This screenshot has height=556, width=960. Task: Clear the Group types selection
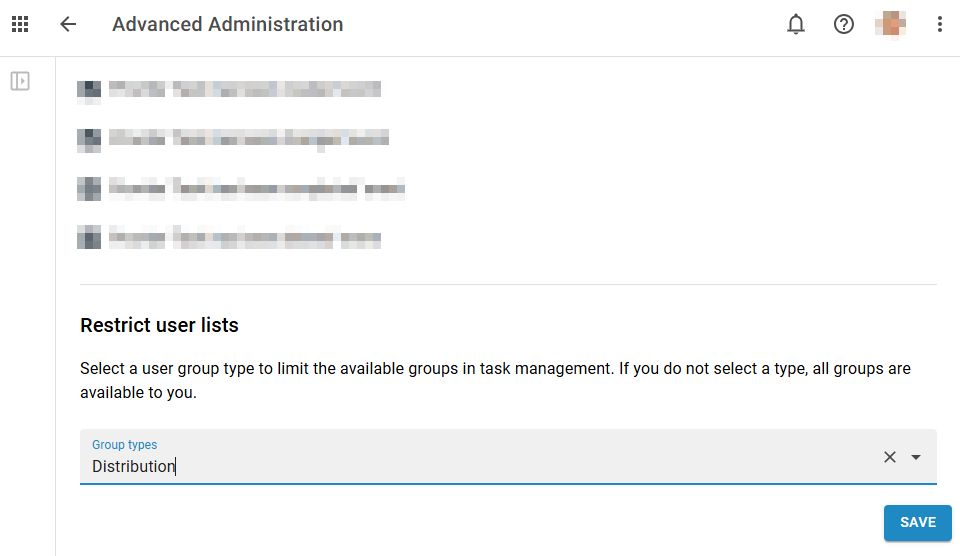(889, 457)
